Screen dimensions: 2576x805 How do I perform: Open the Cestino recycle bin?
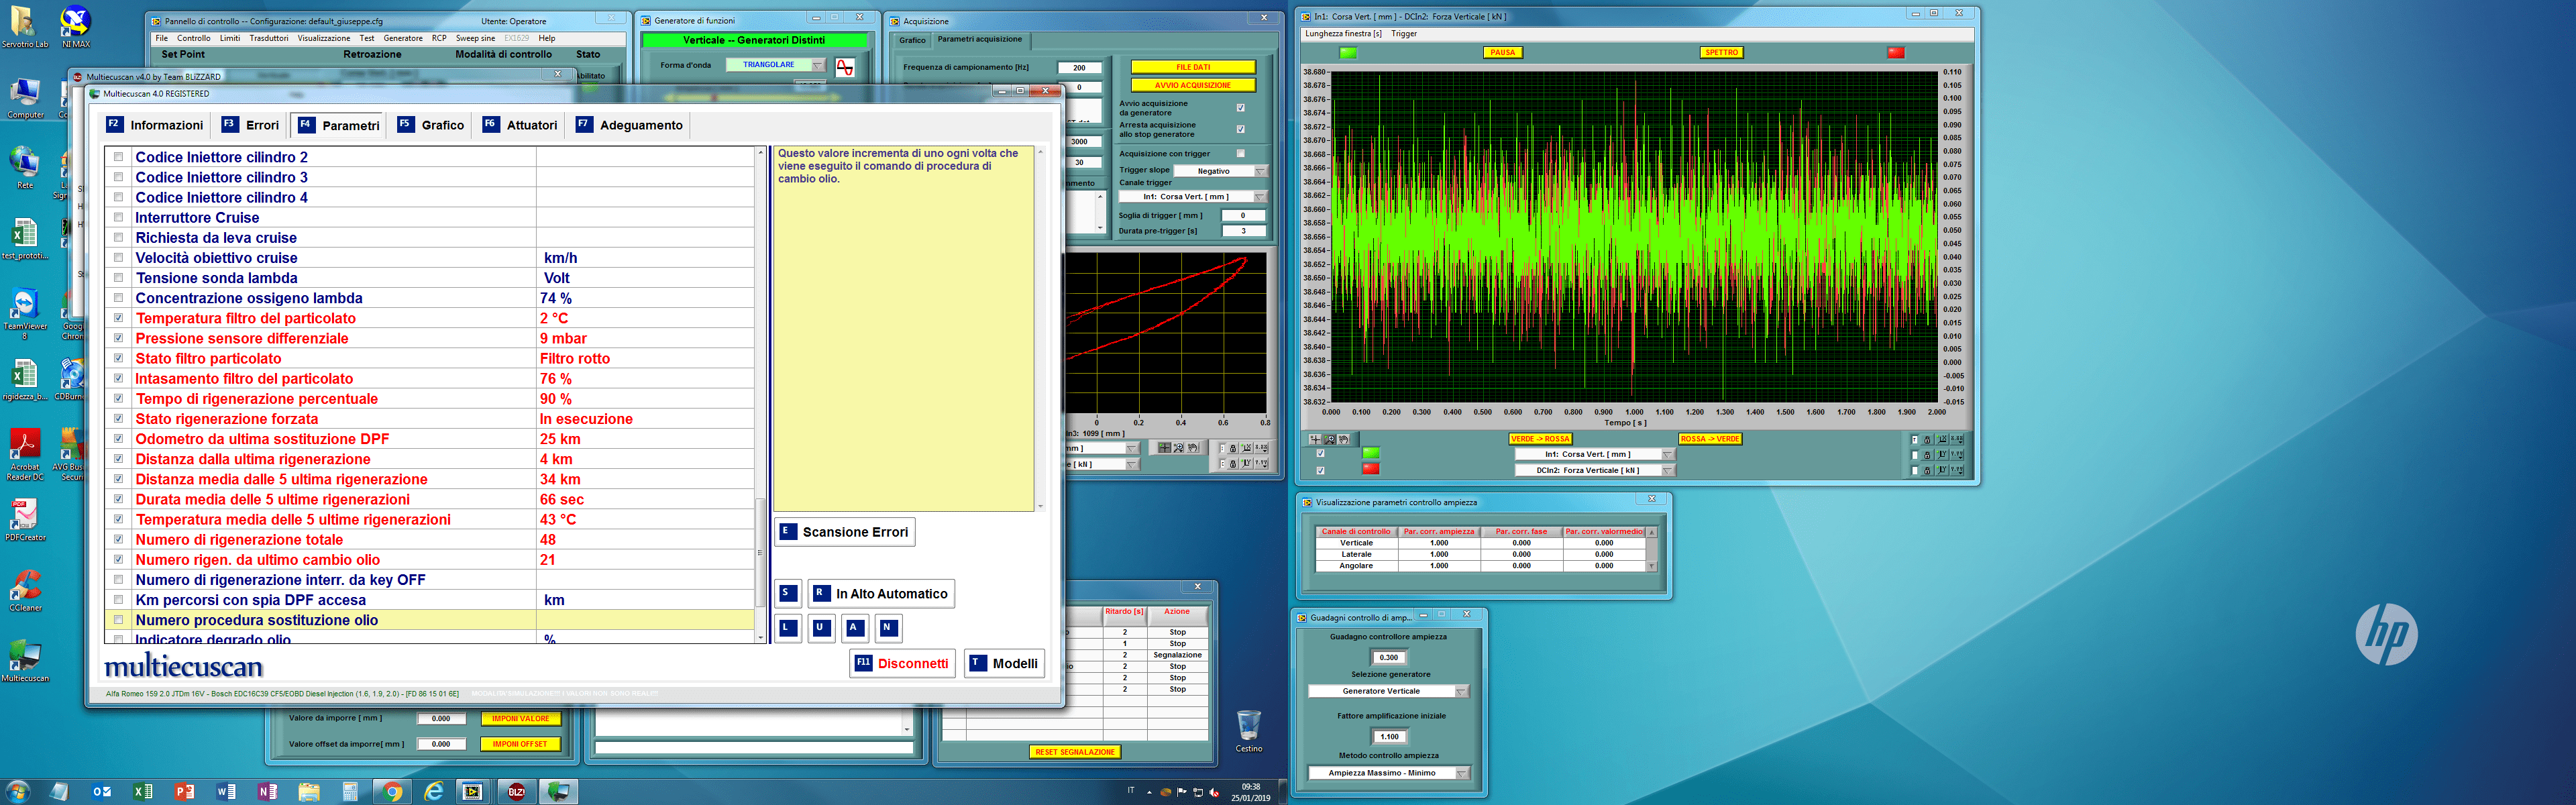pos(1248,731)
